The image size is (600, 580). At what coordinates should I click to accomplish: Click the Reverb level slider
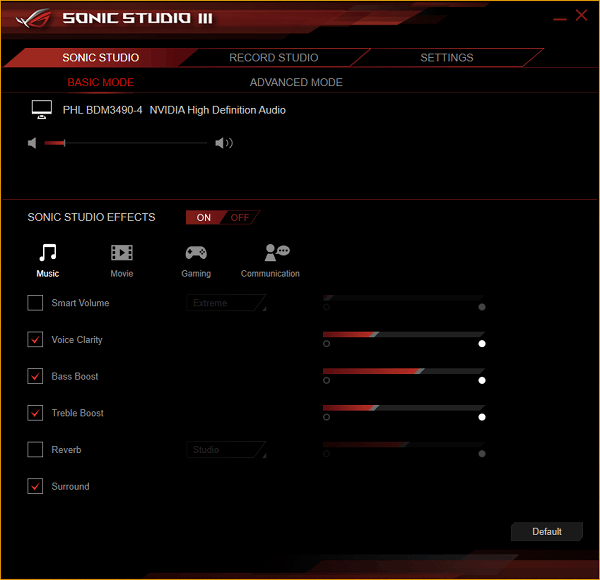click(404, 445)
